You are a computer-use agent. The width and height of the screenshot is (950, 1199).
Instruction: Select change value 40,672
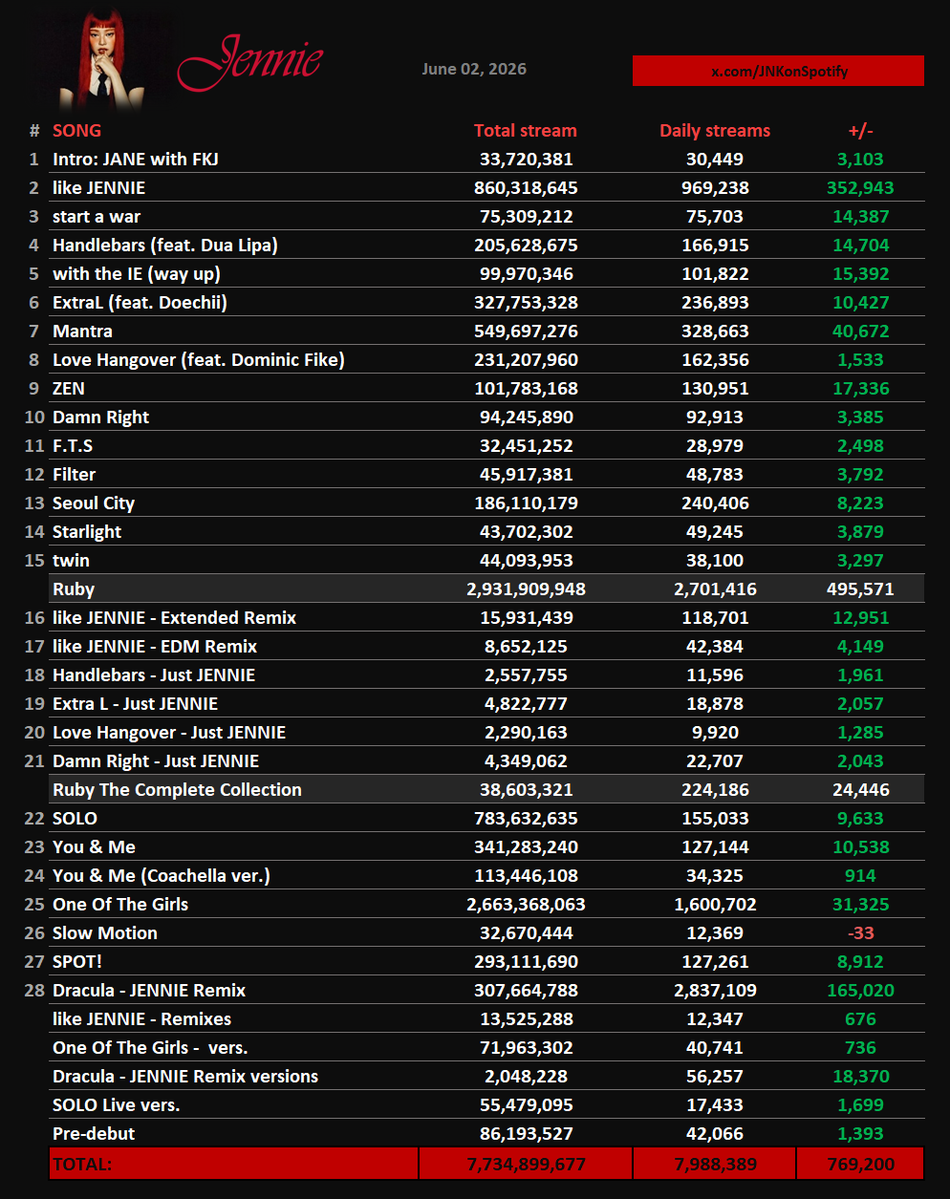[861, 331]
